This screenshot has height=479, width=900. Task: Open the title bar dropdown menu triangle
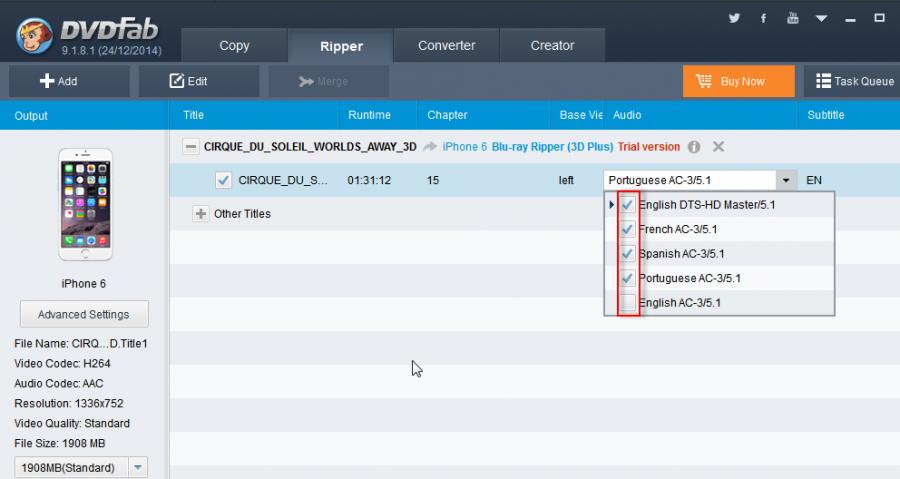tap(822, 18)
